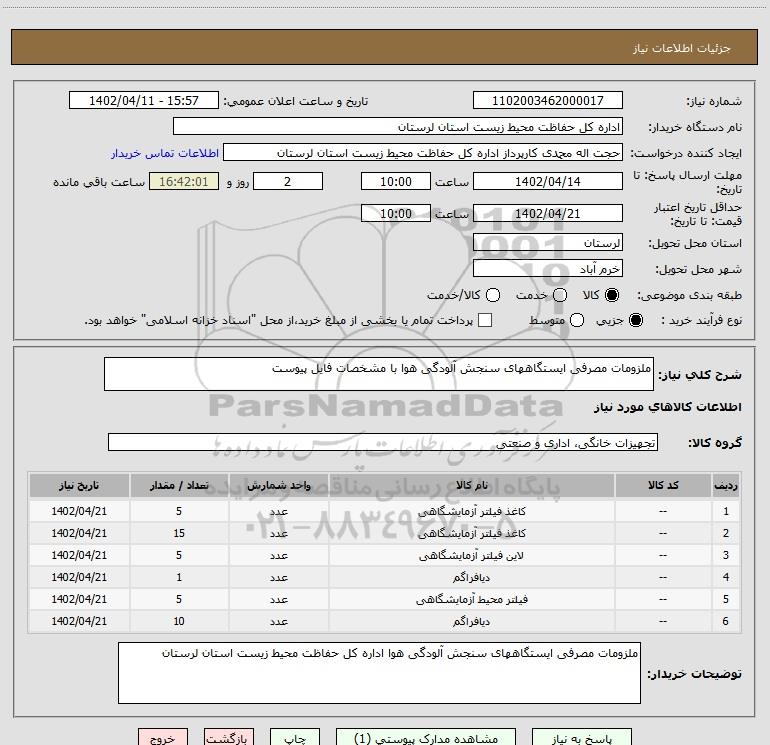Click the announcement date field 1402/04/11 - 15:57

pos(143,101)
